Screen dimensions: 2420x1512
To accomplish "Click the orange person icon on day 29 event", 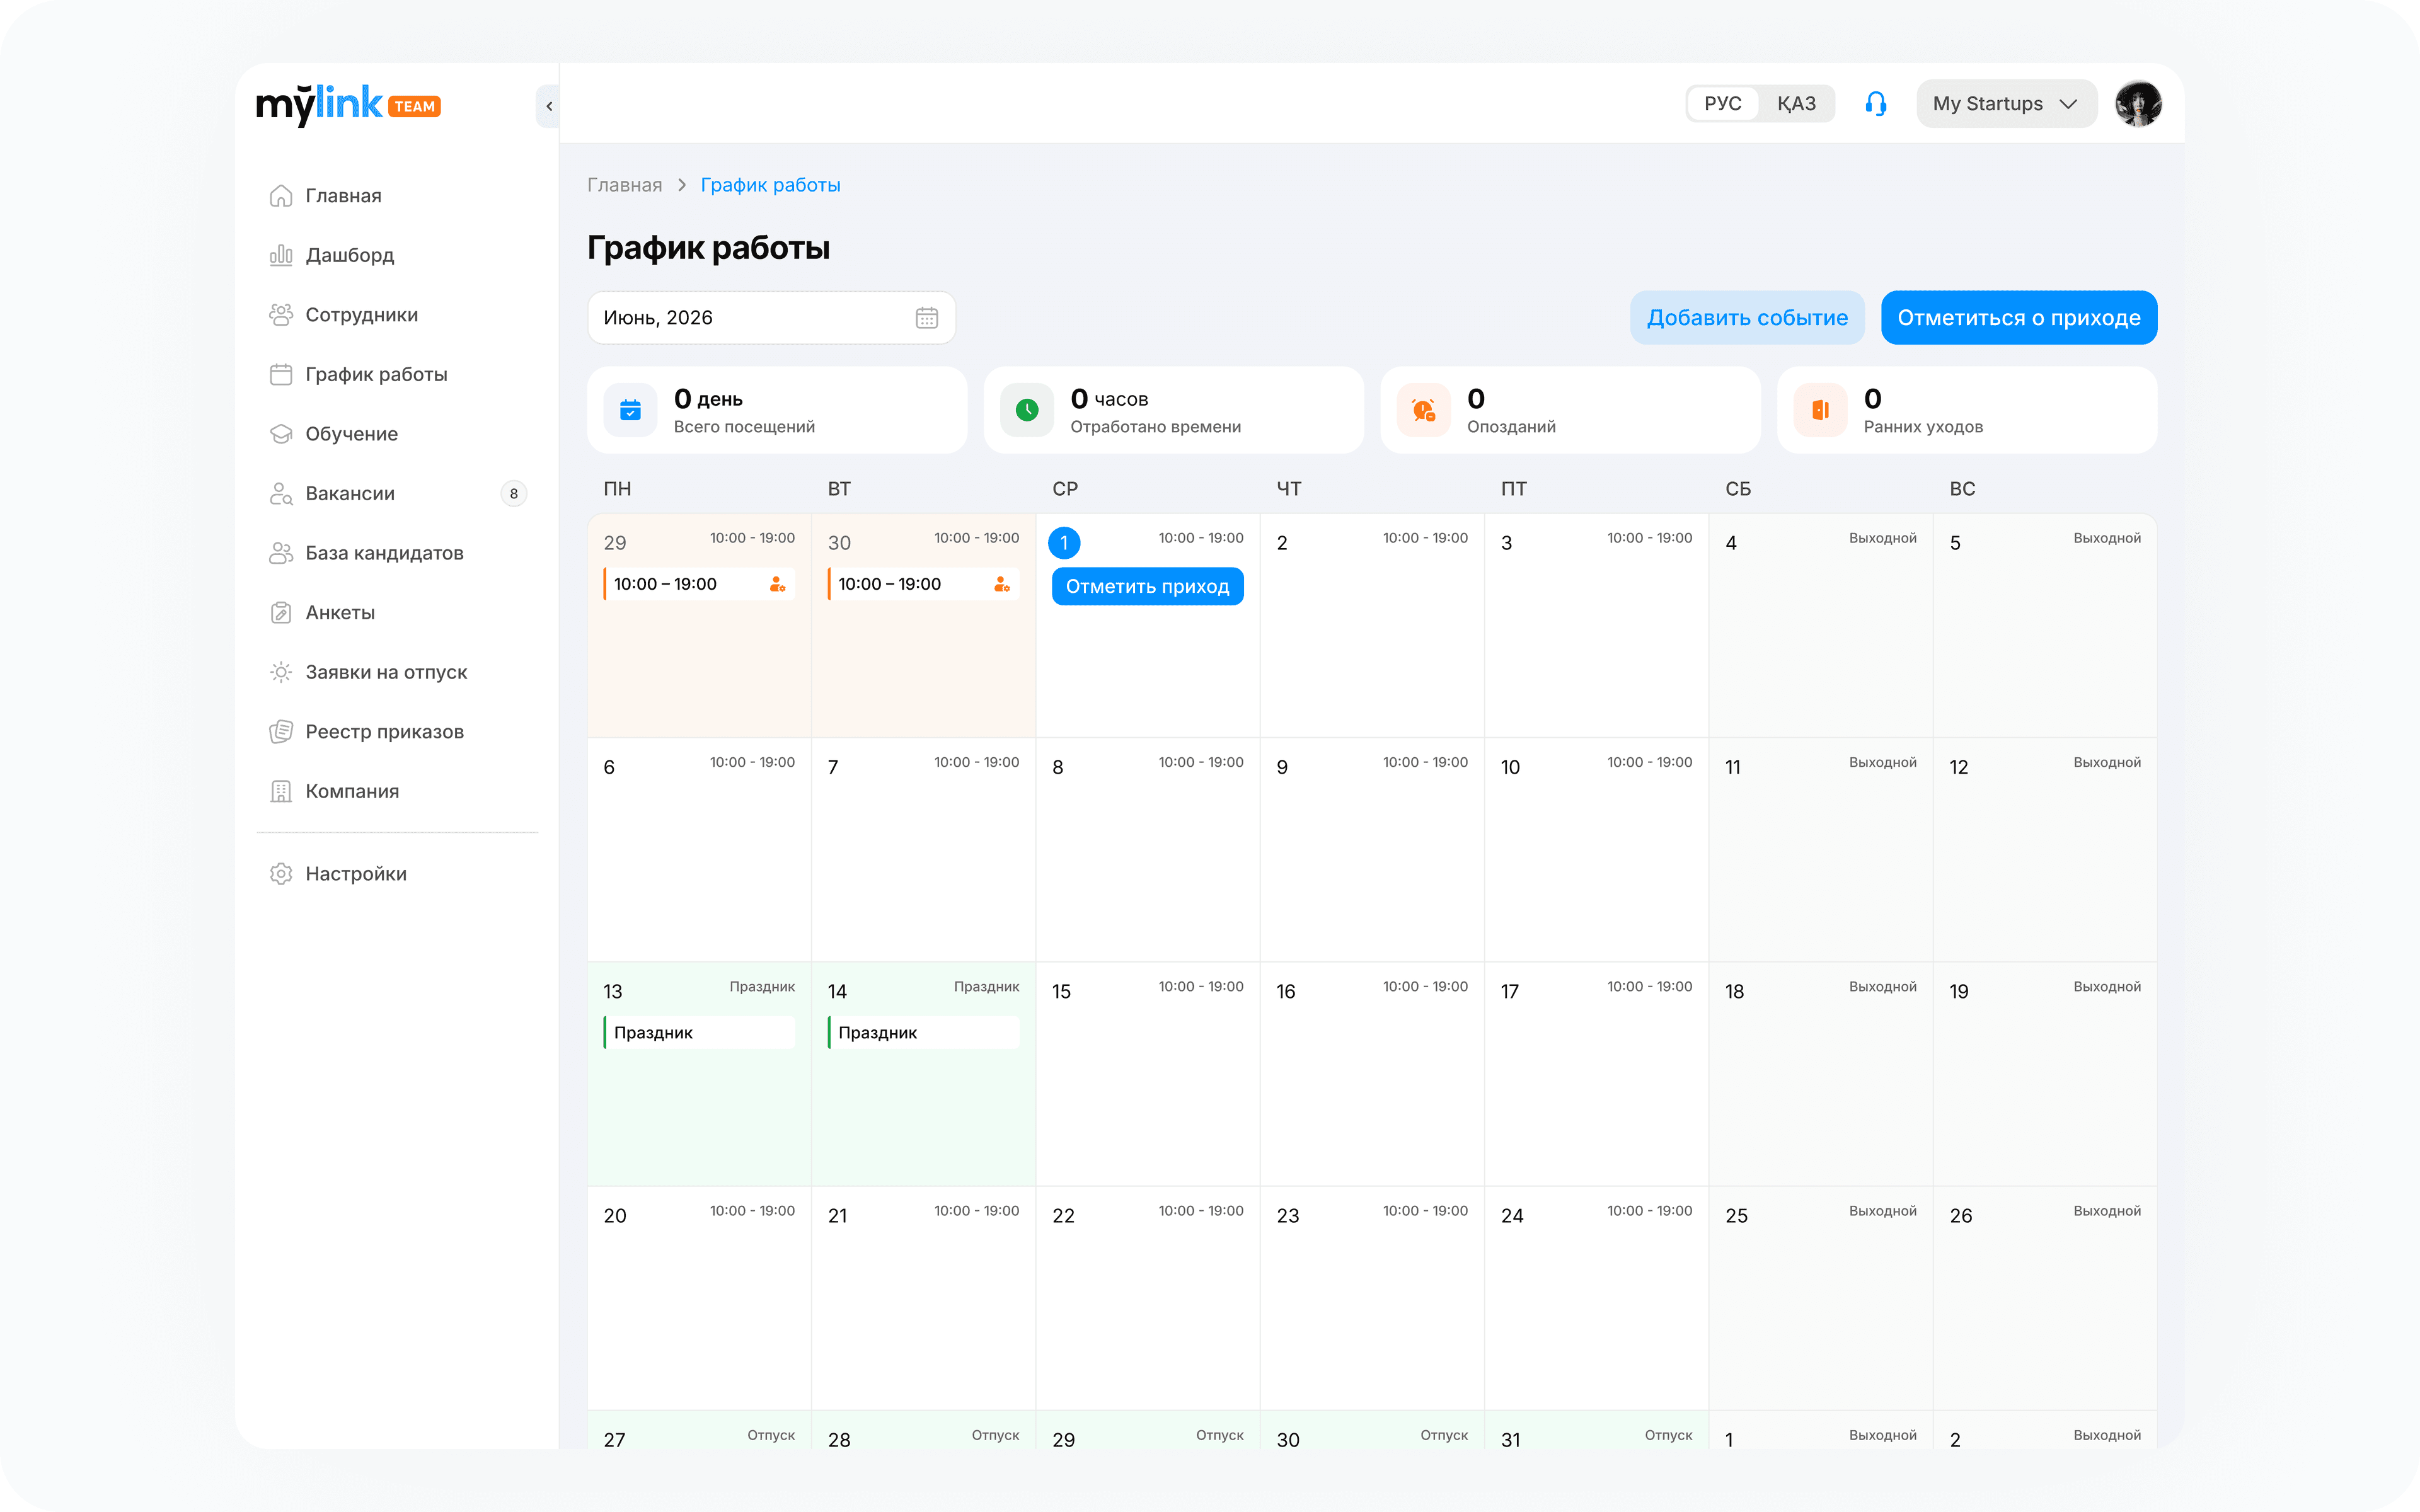I will click(777, 584).
